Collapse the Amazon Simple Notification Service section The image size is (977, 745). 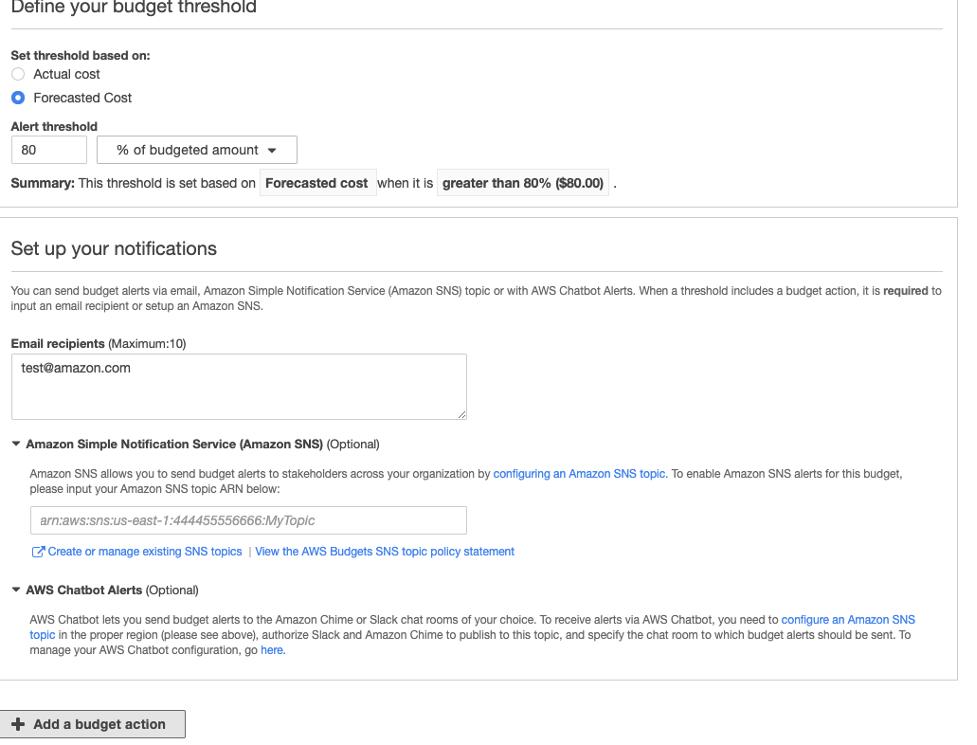click(15, 443)
